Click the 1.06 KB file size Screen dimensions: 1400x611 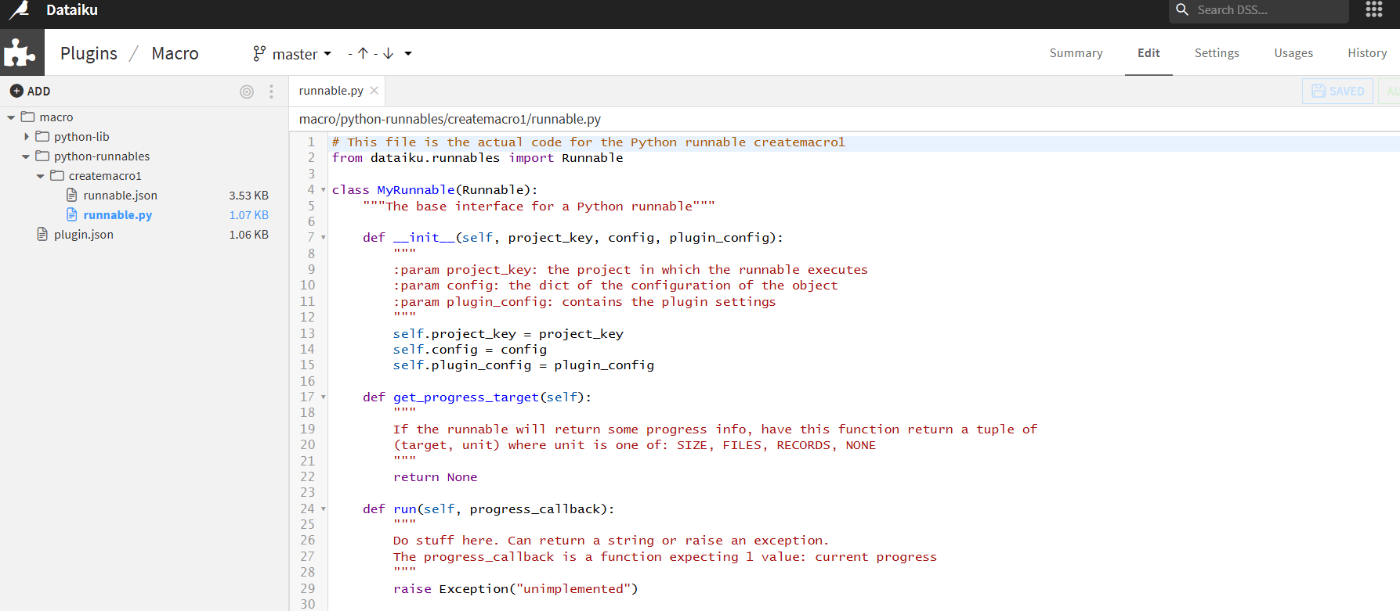(x=248, y=234)
